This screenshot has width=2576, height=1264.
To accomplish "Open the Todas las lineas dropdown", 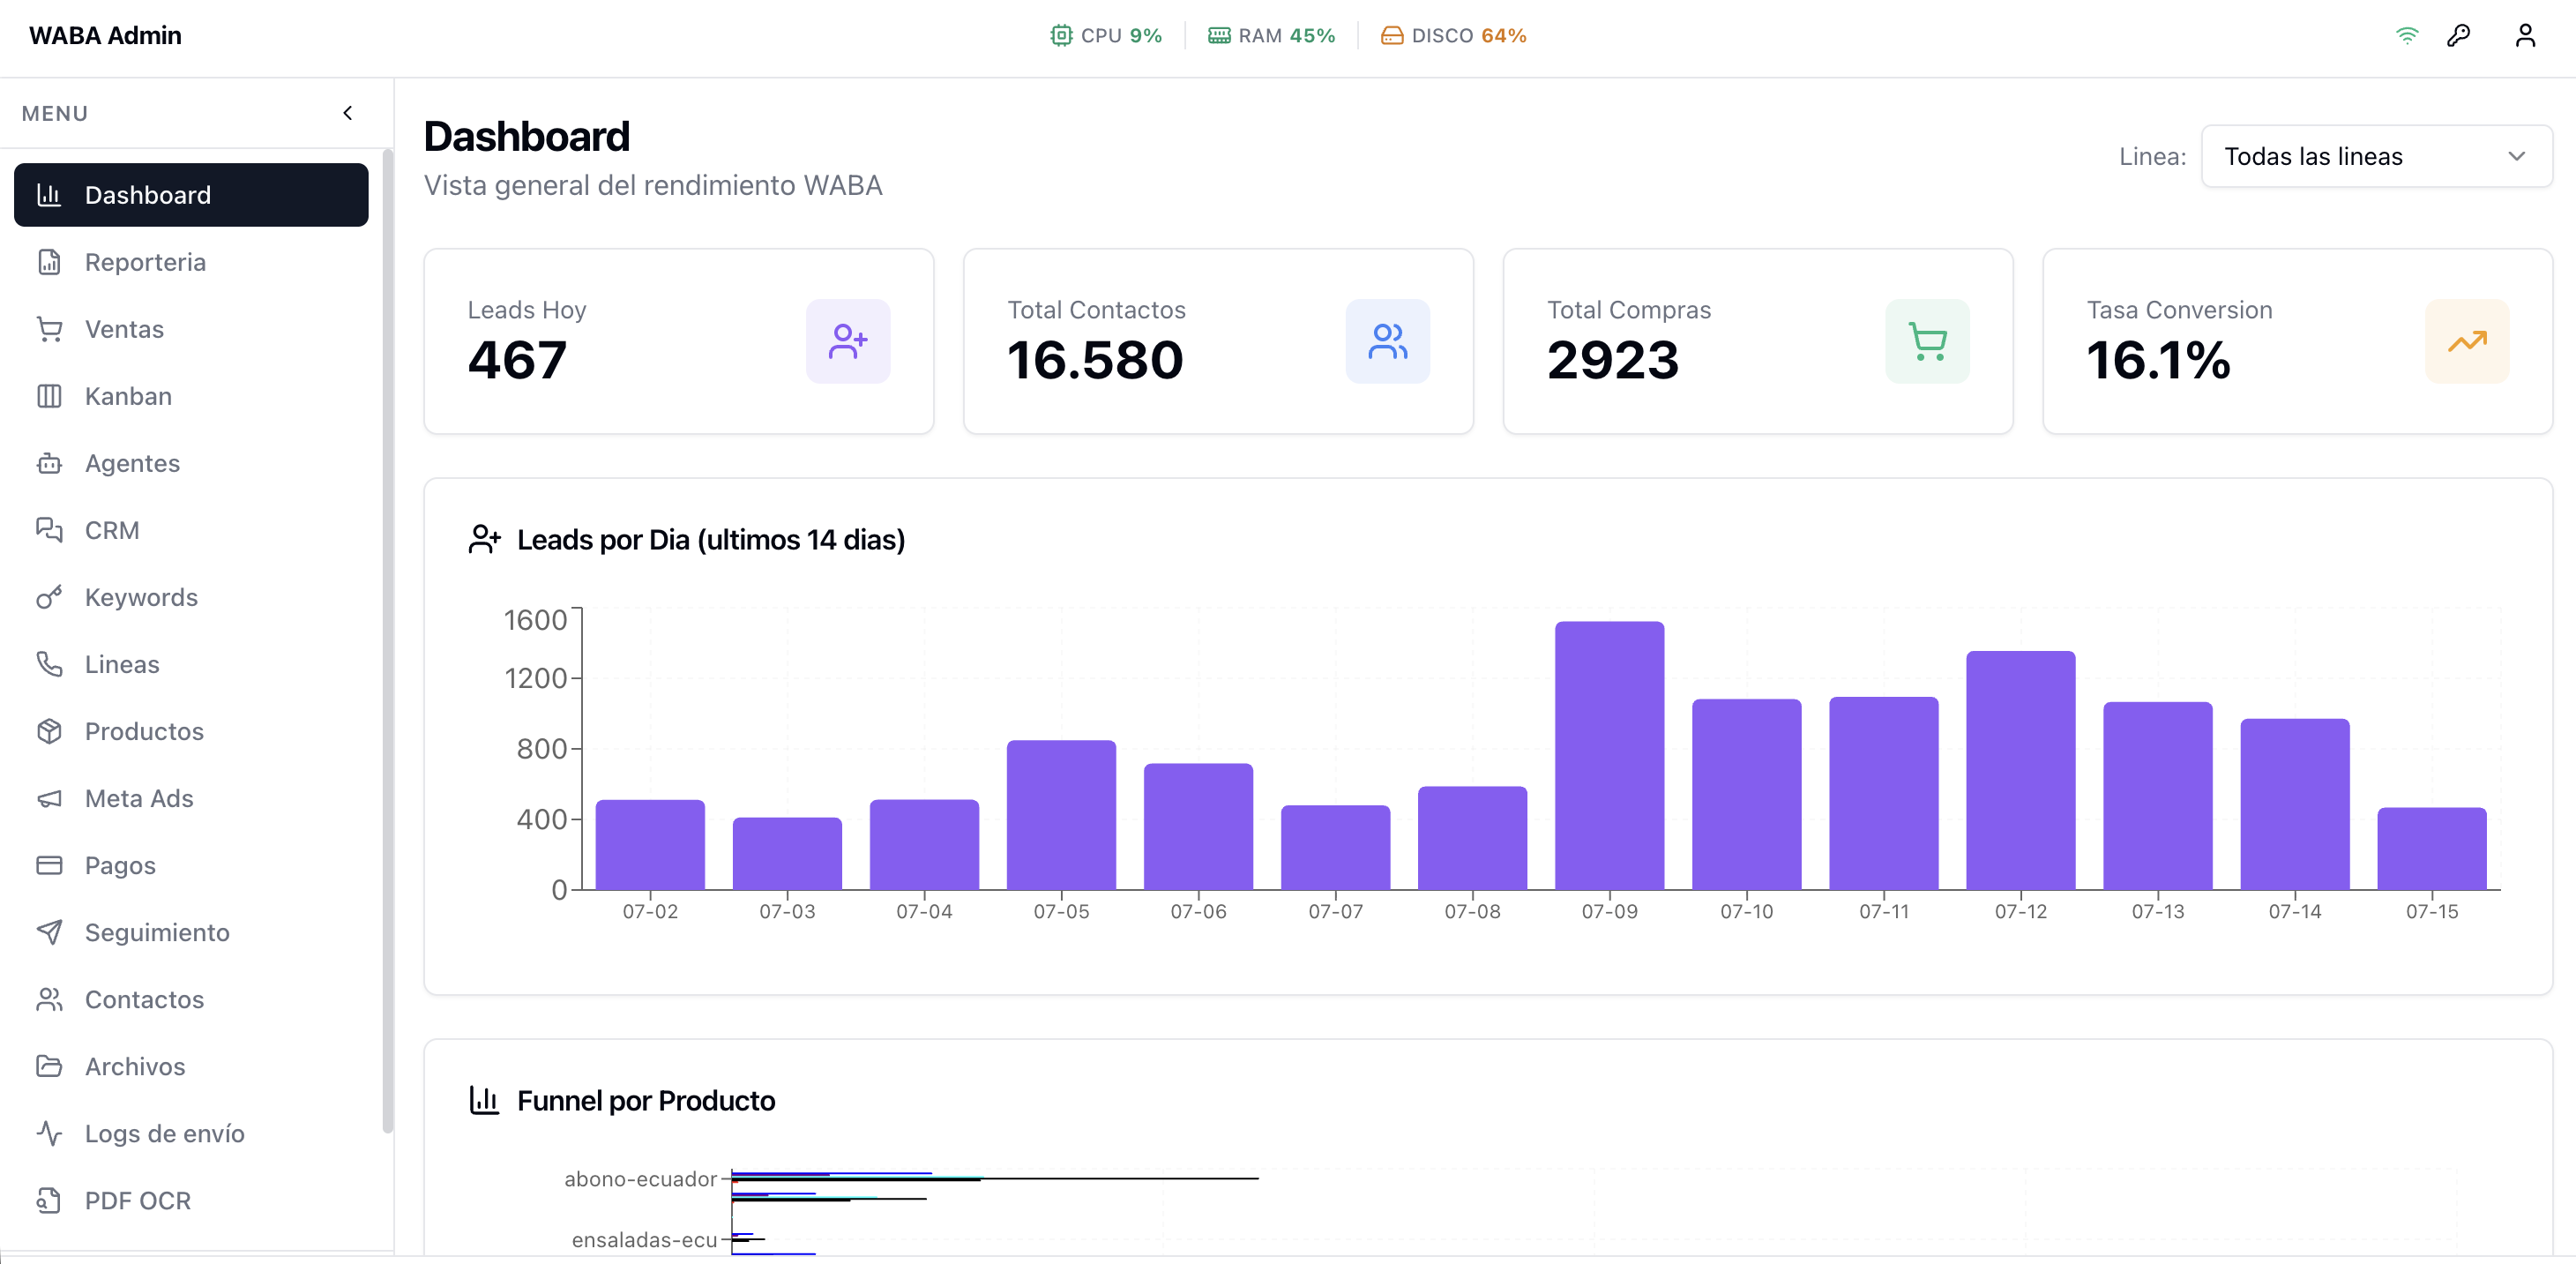I will [x=2376, y=156].
